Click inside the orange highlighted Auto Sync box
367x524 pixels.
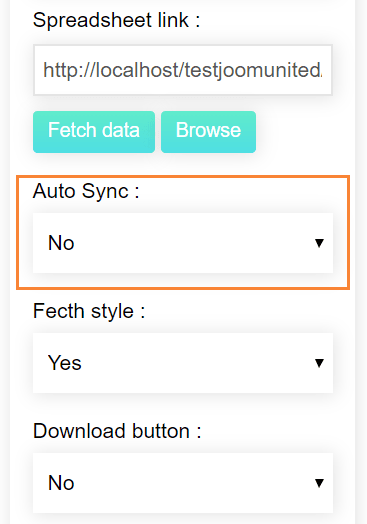pos(183,232)
